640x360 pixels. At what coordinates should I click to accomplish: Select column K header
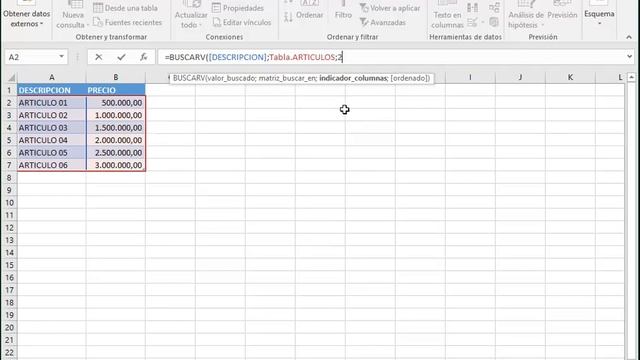(570, 77)
